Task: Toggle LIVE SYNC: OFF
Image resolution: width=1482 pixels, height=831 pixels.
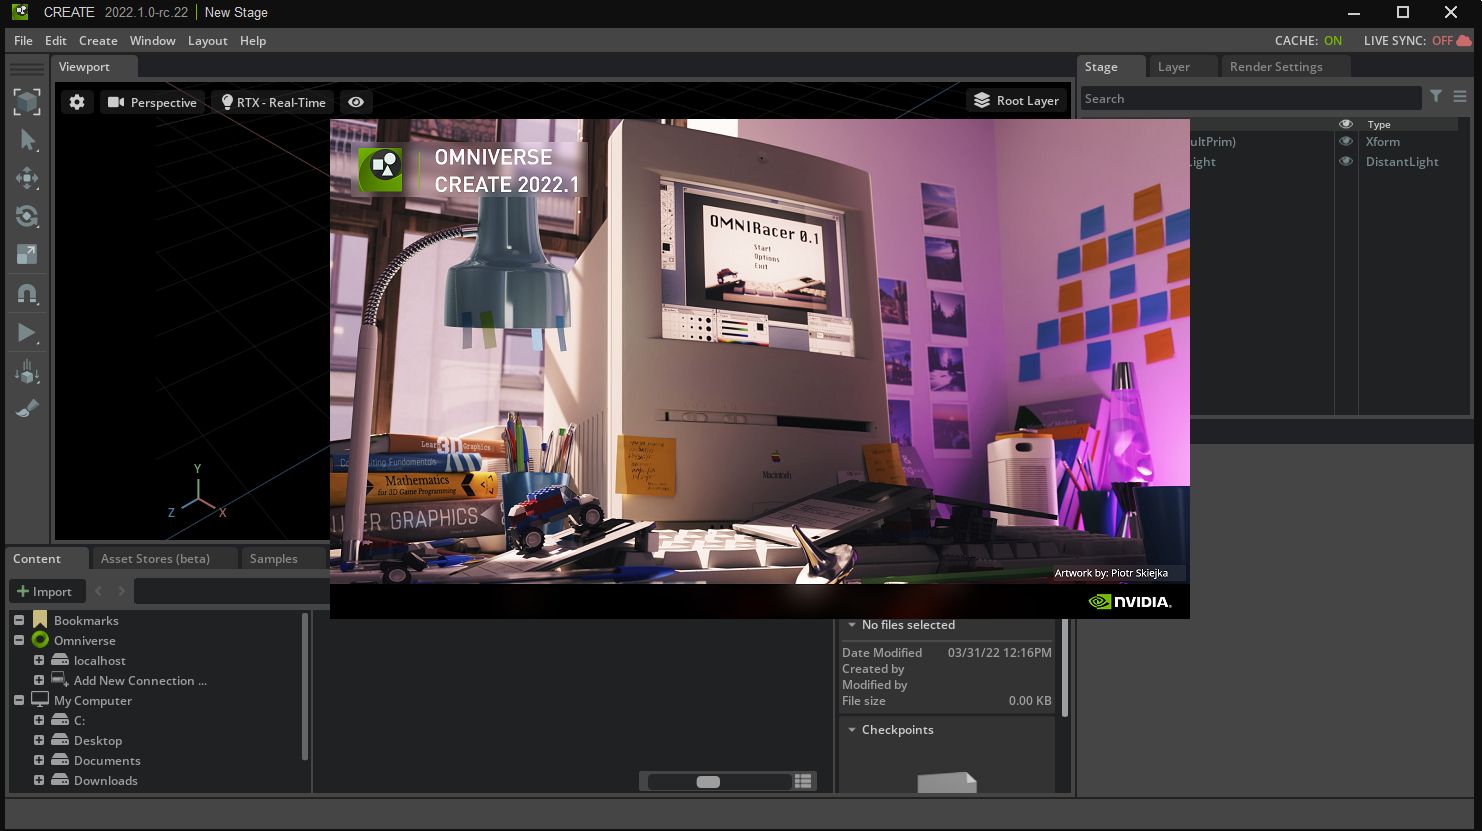Action: click(1408, 40)
